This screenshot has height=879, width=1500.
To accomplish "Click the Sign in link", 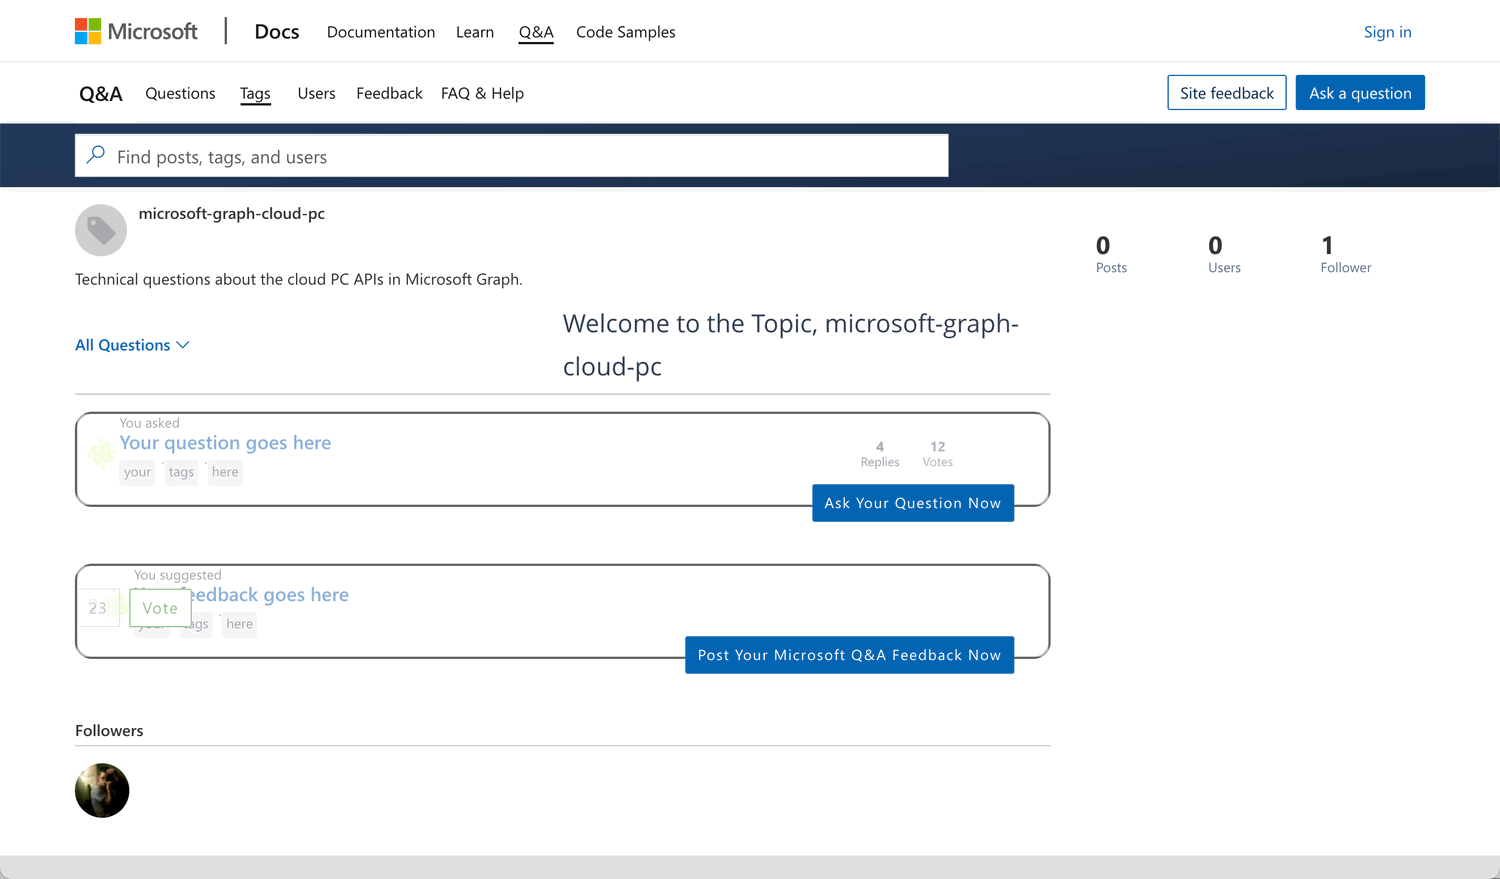I will coord(1387,31).
